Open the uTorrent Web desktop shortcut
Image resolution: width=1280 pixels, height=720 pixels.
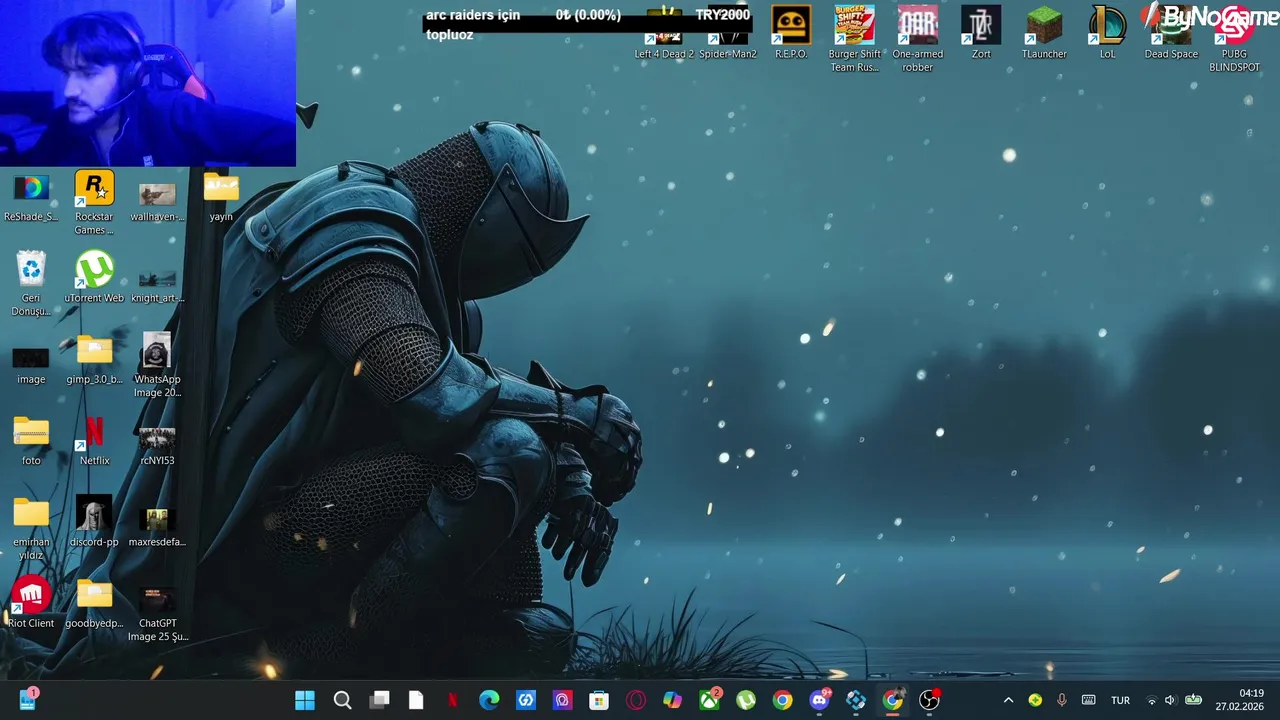pyautogui.click(x=94, y=277)
